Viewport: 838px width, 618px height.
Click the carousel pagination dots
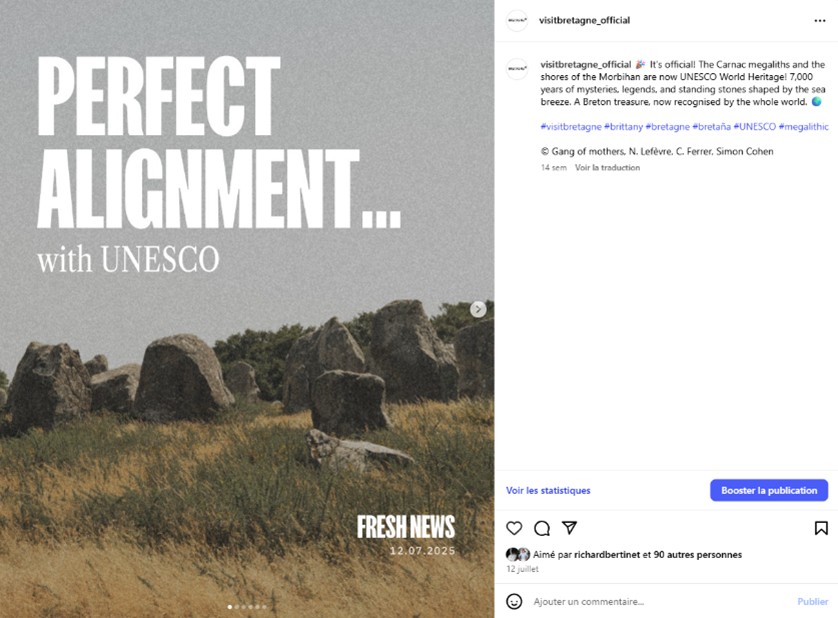click(x=247, y=606)
